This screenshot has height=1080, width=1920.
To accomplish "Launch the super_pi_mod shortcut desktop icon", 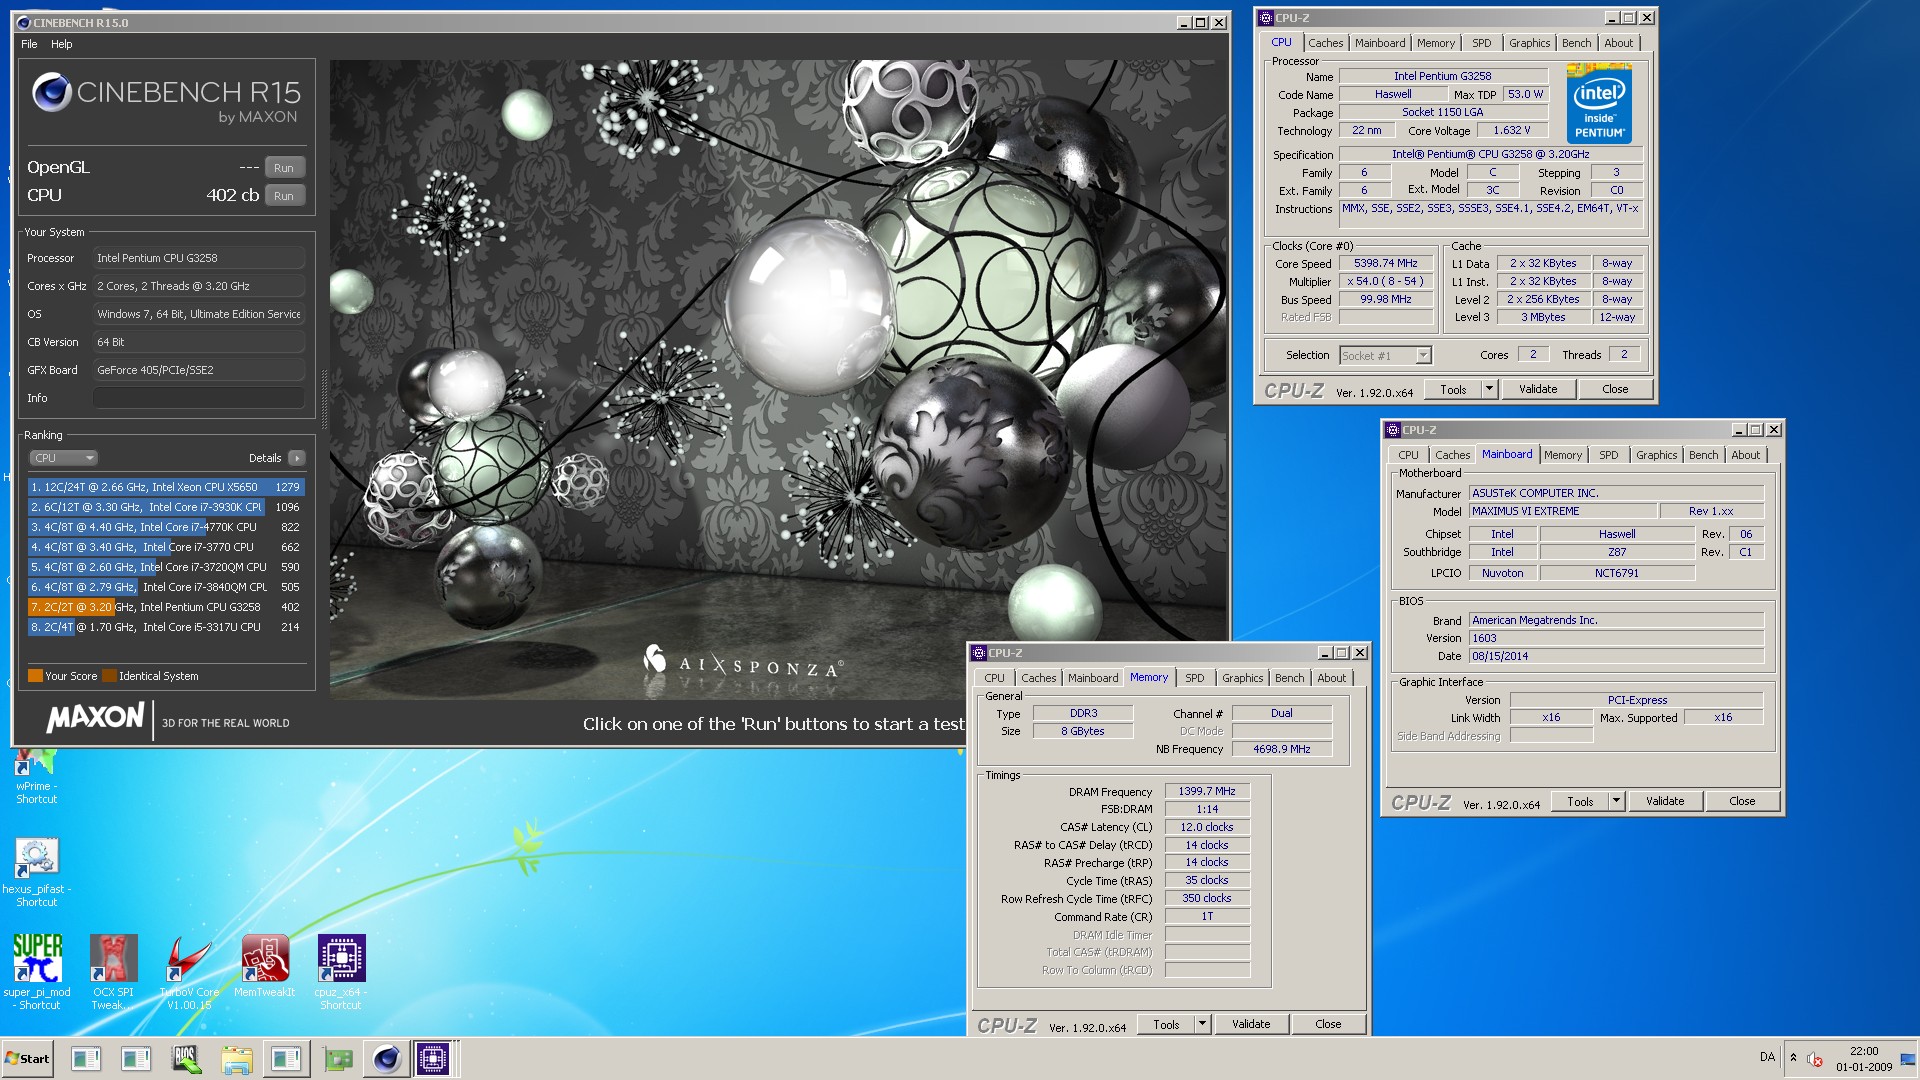I will (37, 971).
